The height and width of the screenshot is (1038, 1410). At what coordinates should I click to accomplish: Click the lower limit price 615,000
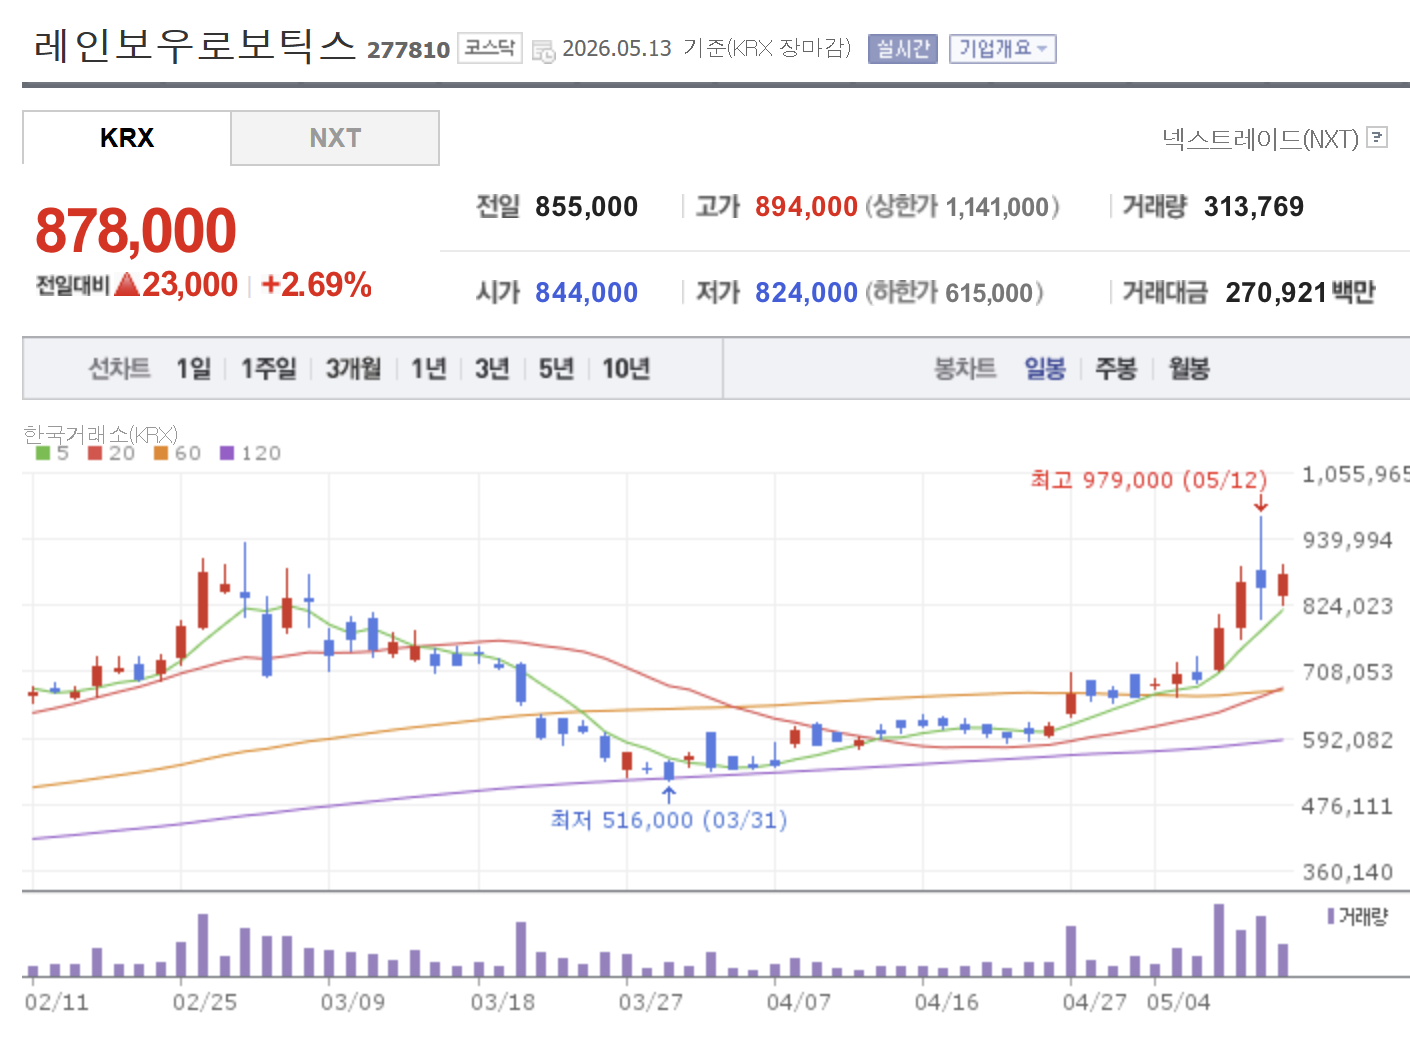989,293
